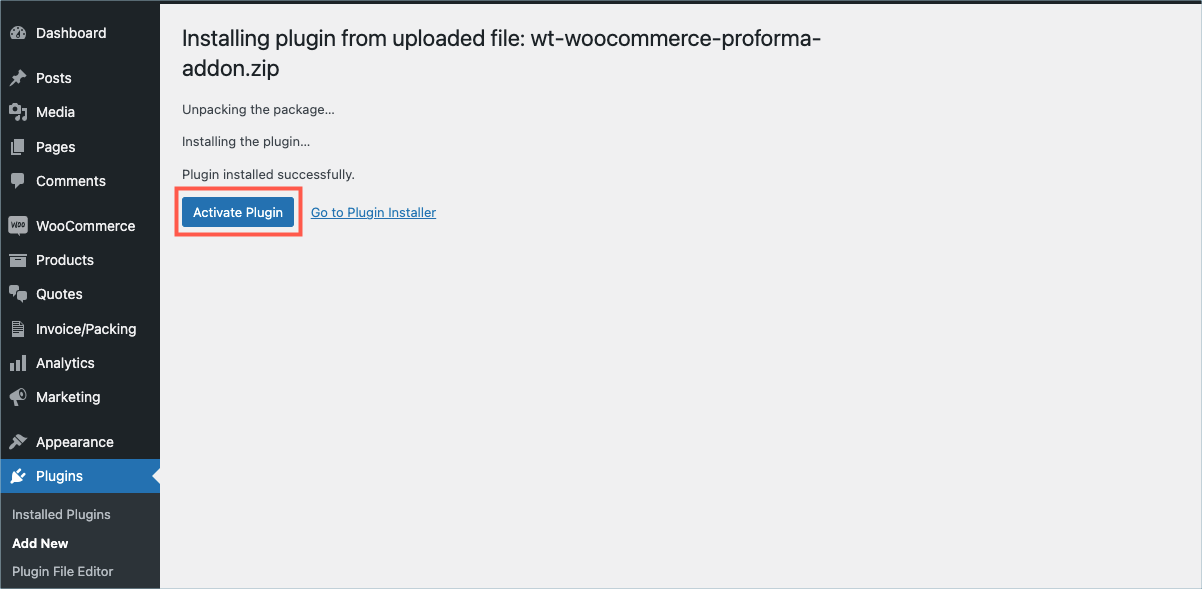Select the Plugins menu collapse arrow
This screenshot has height=589, width=1202.
(x=155, y=476)
